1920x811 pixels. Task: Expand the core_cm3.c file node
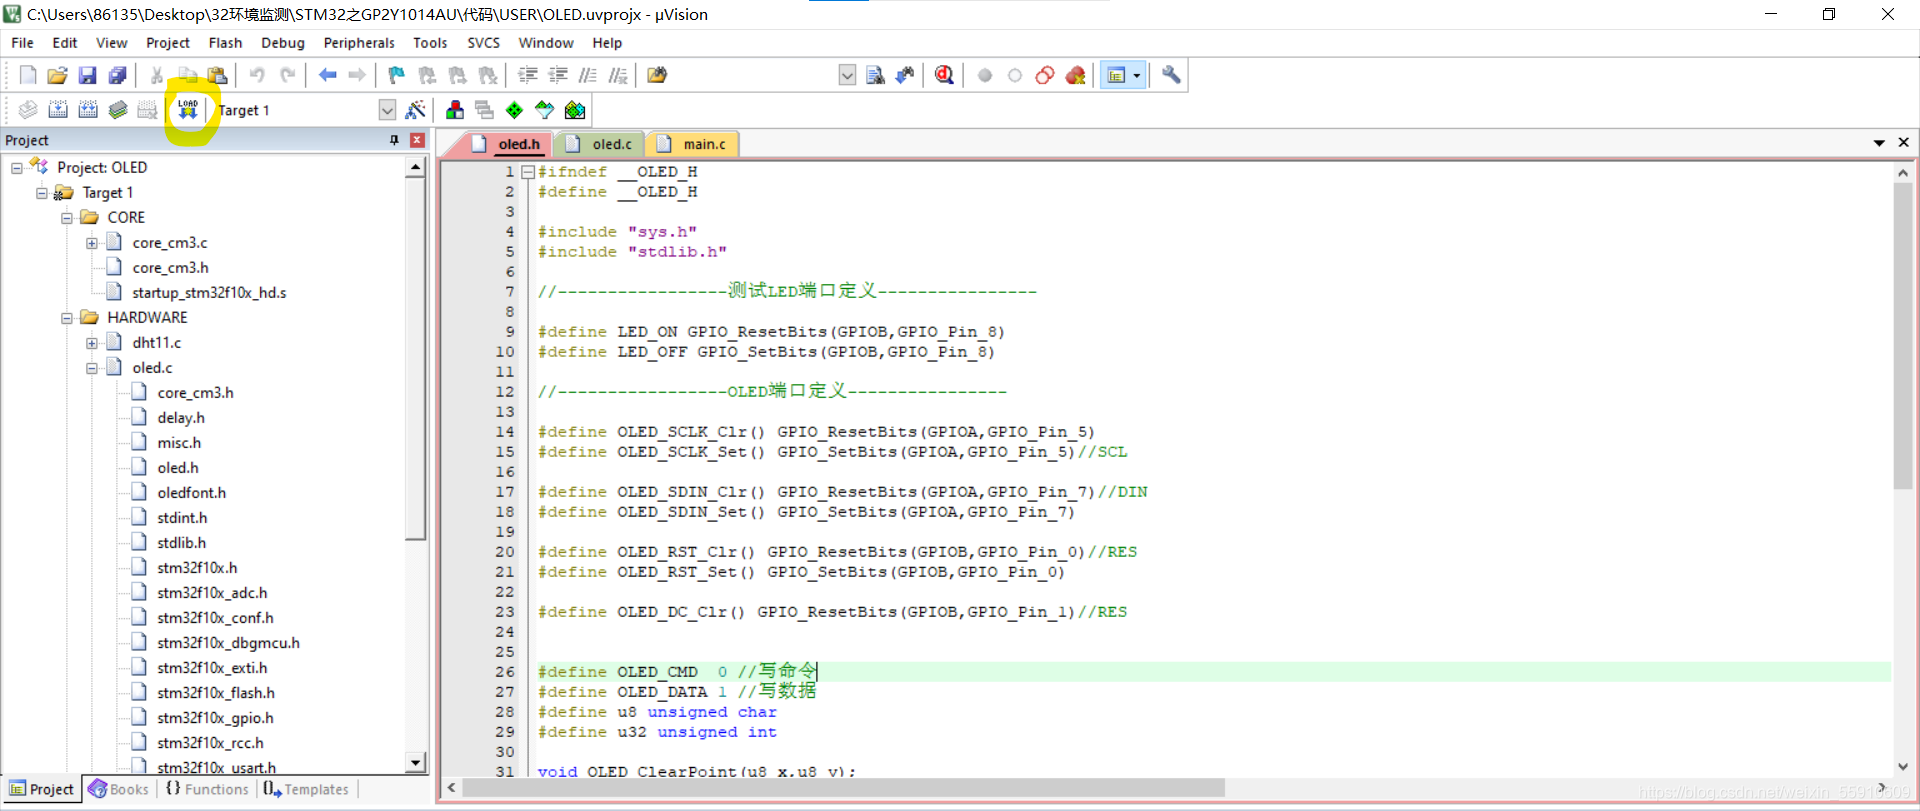tap(92, 243)
